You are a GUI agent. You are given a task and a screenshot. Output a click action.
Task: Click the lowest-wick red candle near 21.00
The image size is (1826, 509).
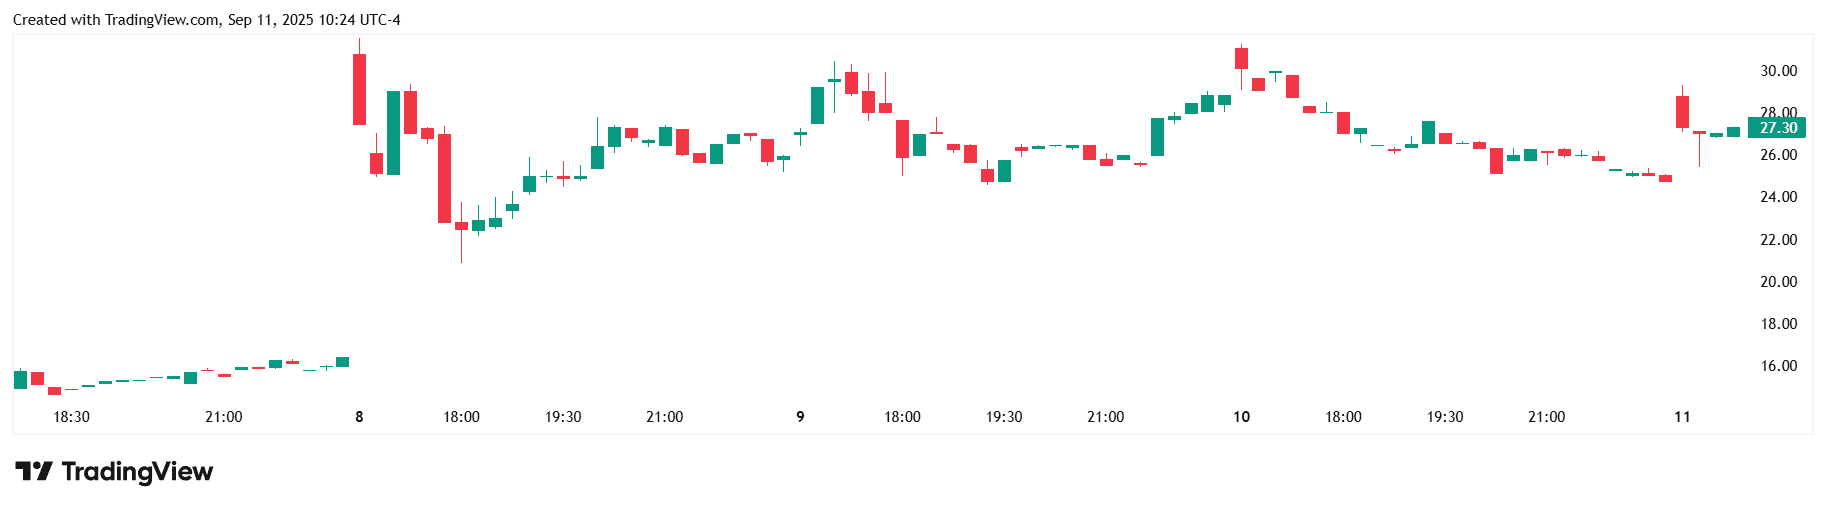point(461,226)
